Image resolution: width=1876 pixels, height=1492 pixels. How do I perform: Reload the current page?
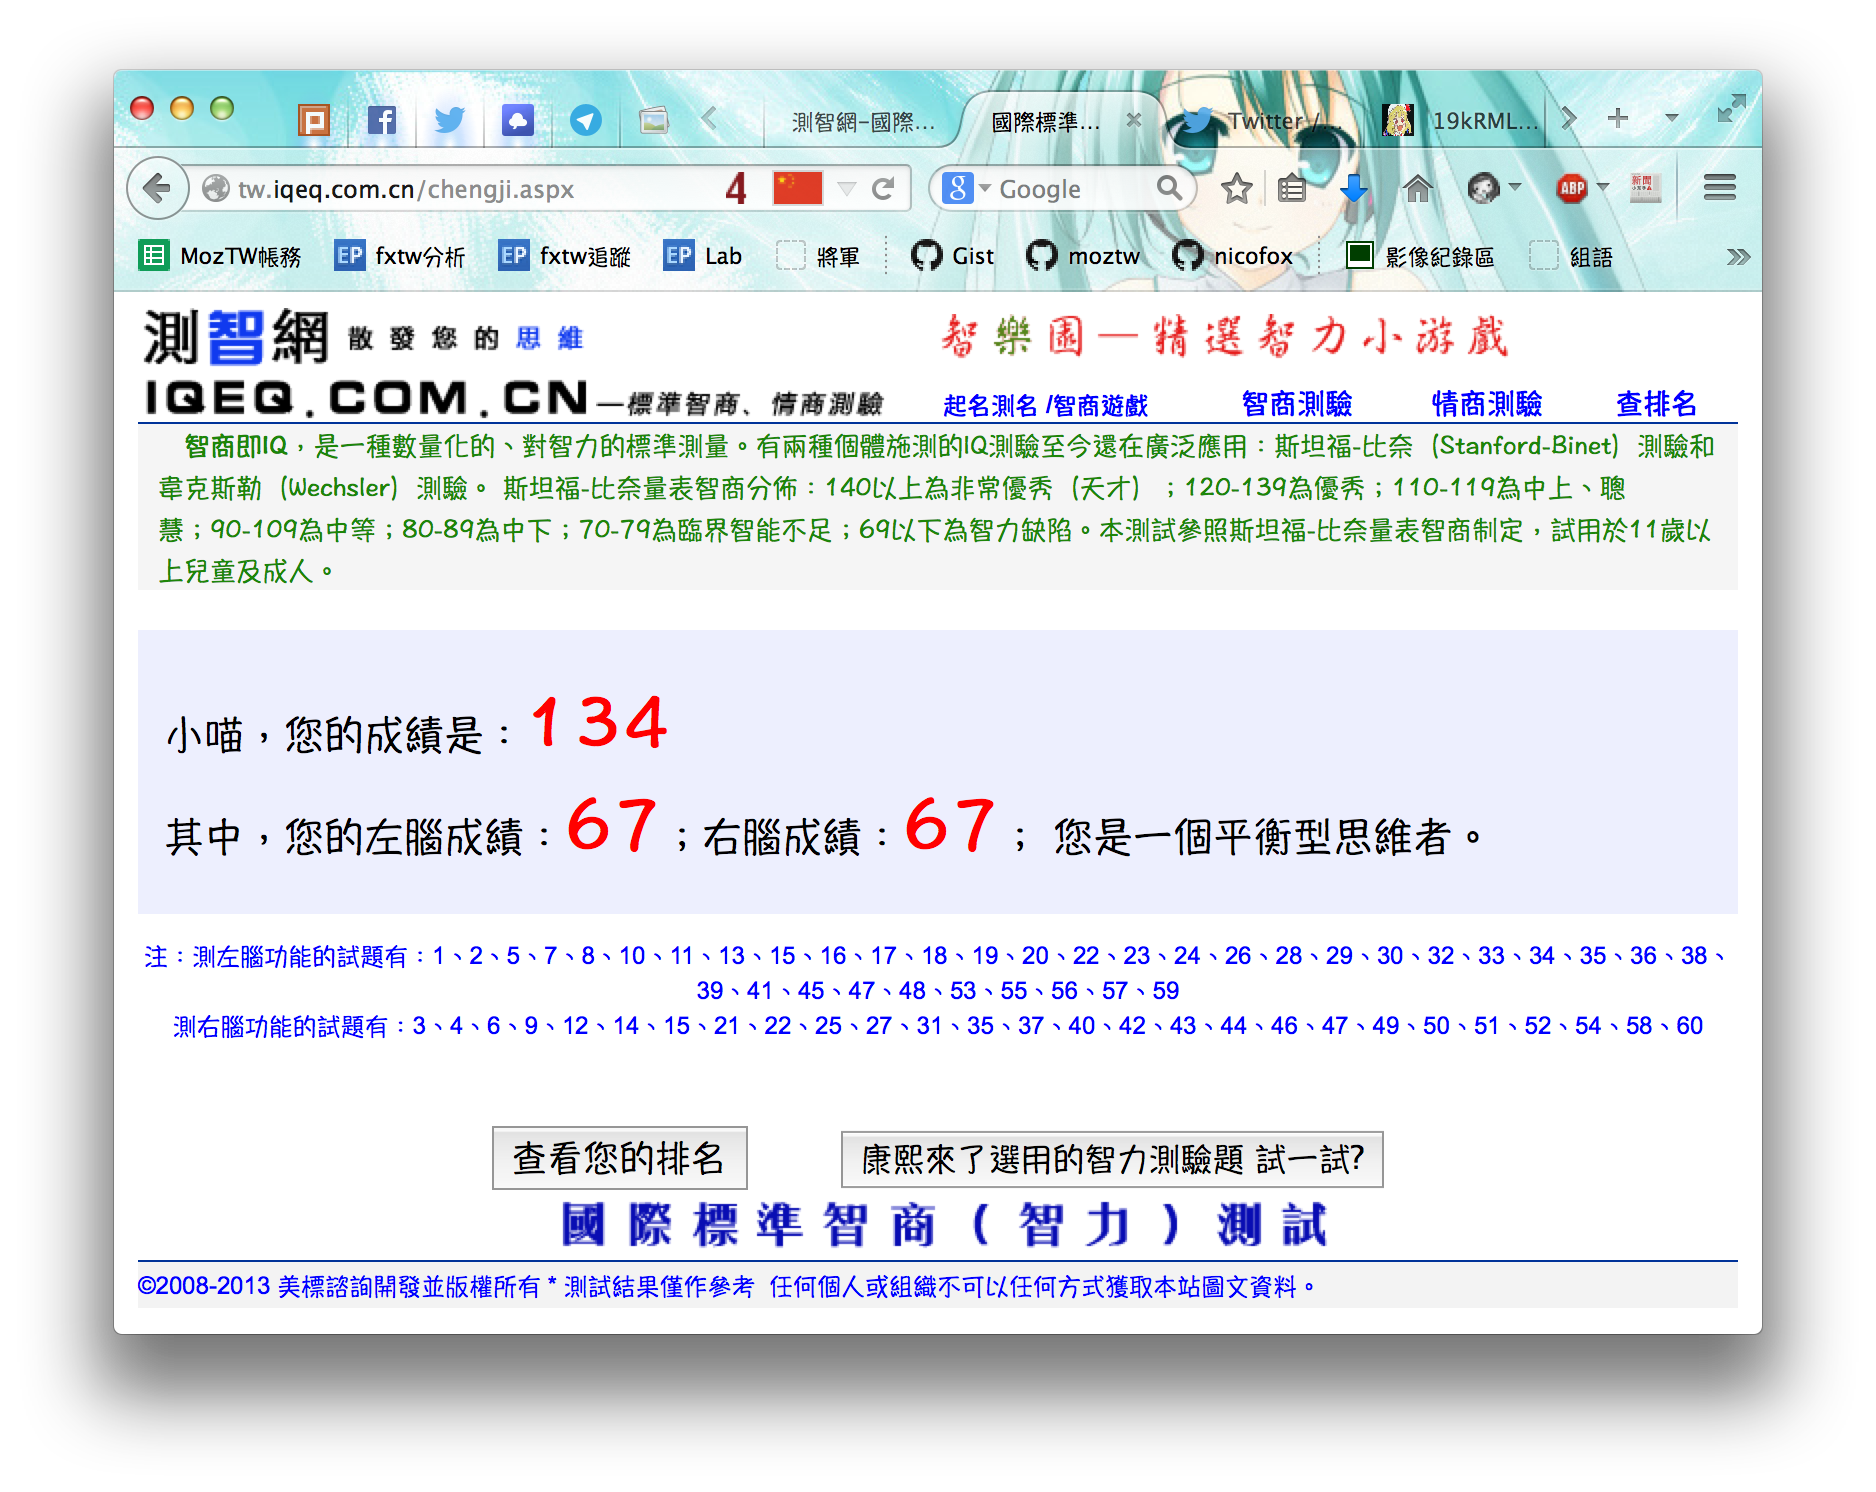coord(883,189)
